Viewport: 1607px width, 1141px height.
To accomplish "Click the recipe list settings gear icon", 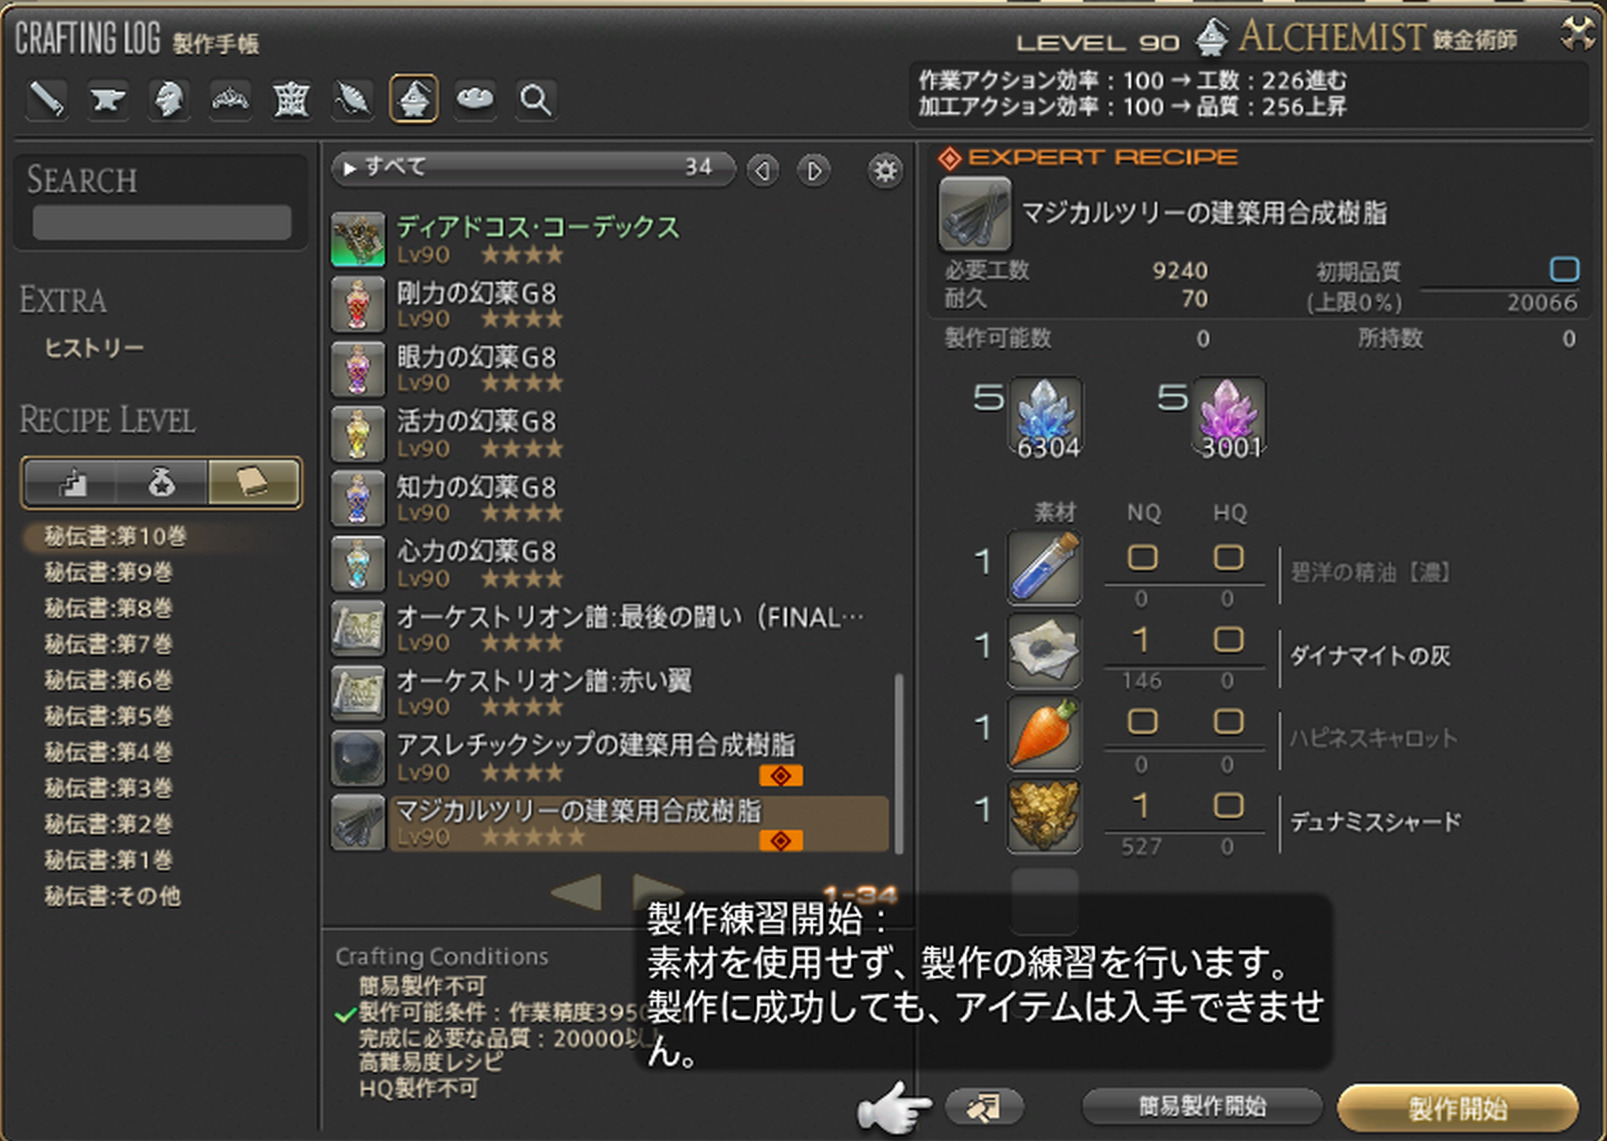I will tap(885, 171).
